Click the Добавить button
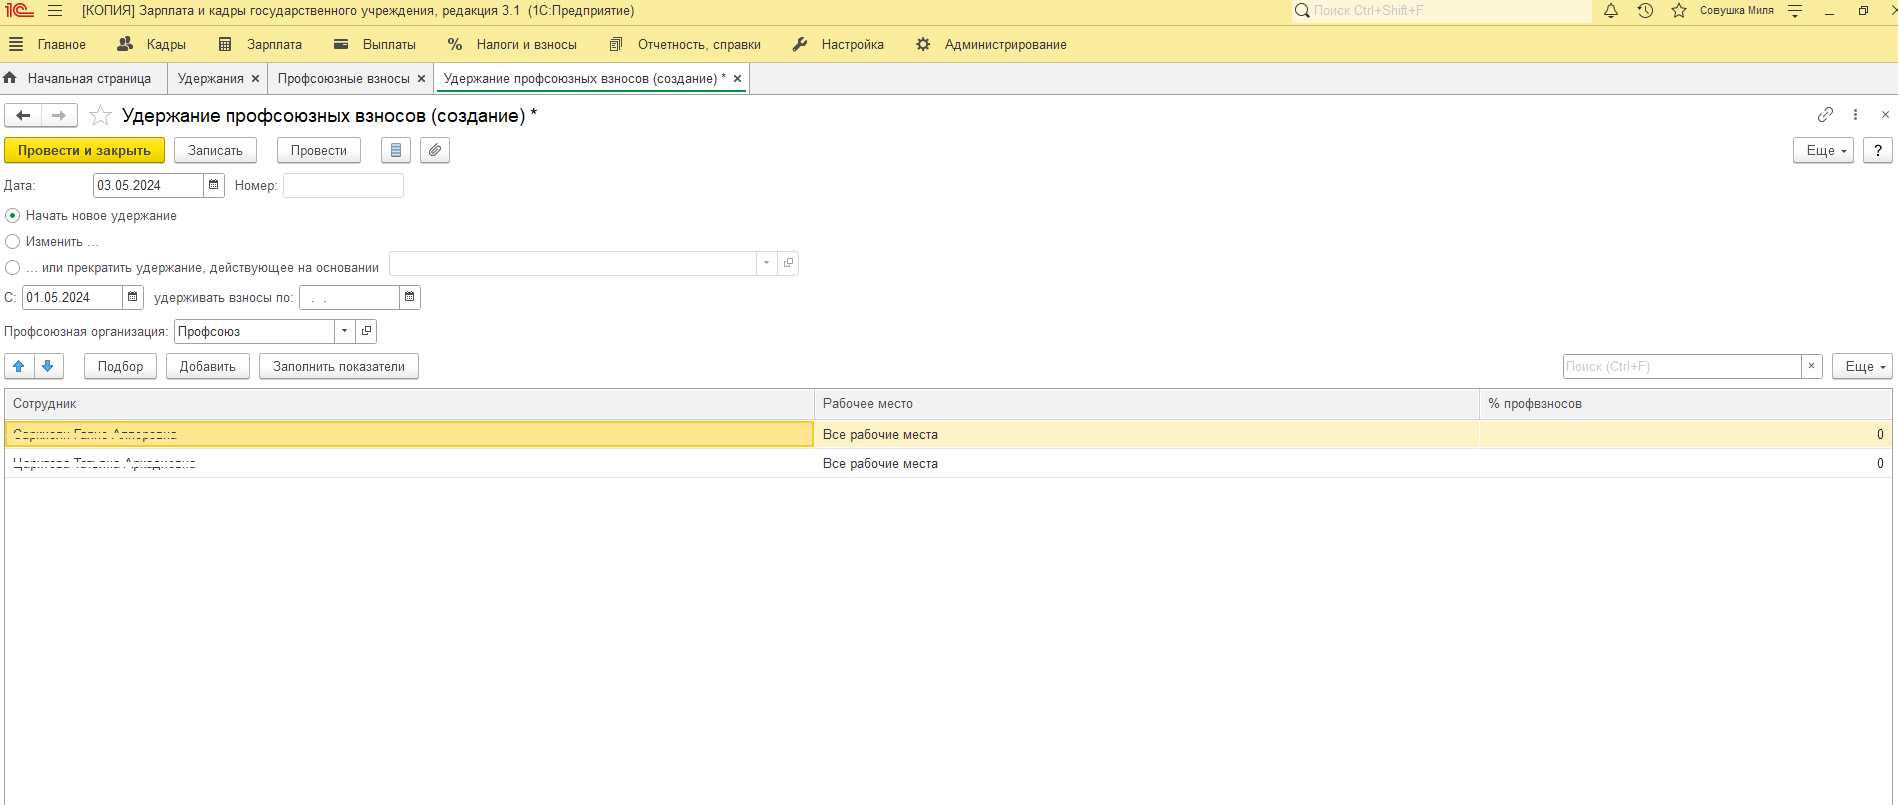 click(x=208, y=366)
